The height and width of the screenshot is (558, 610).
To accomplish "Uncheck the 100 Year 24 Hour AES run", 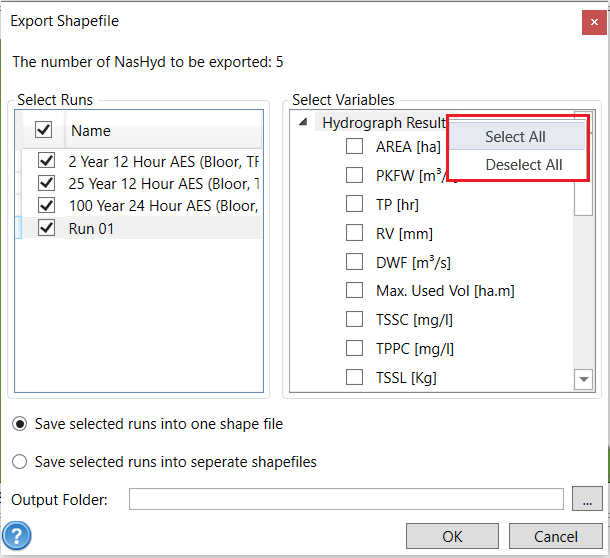I will pos(46,205).
